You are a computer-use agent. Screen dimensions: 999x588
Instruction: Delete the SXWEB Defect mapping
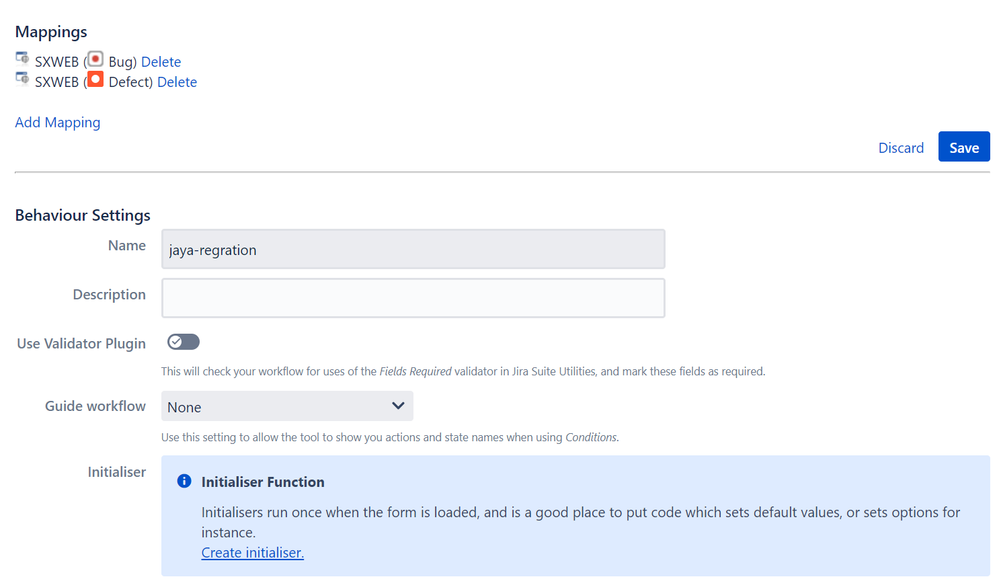point(176,81)
